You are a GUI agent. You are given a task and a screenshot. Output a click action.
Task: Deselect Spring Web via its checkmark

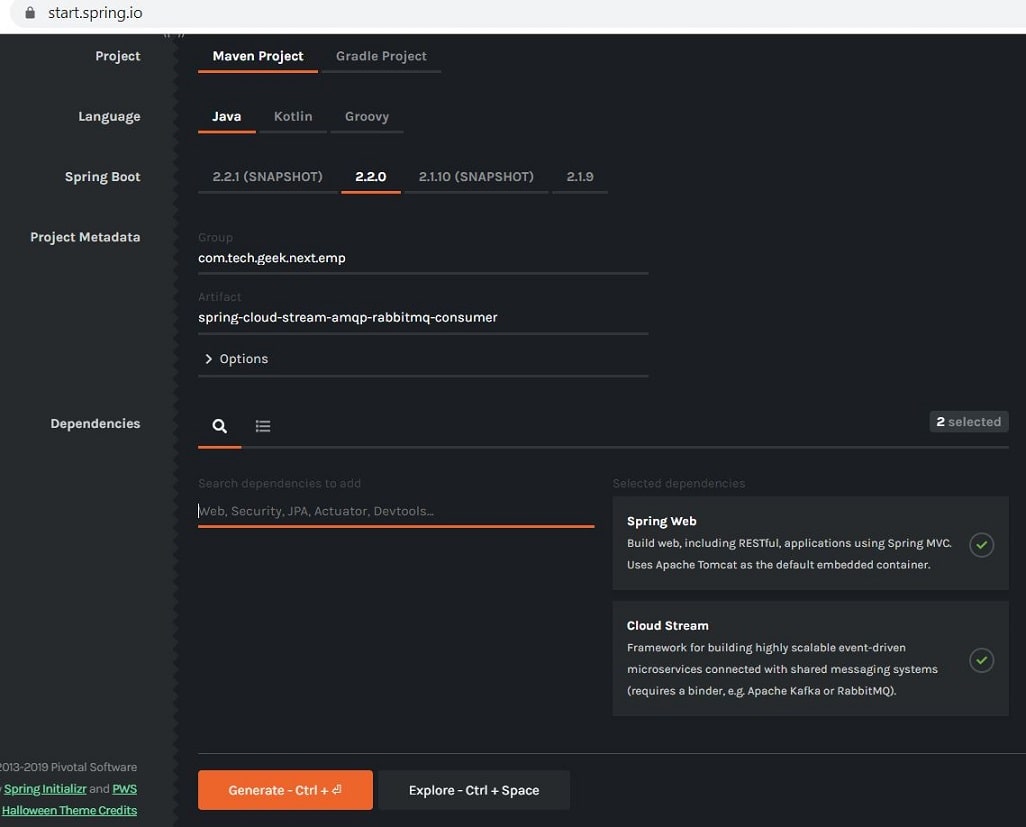point(981,544)
